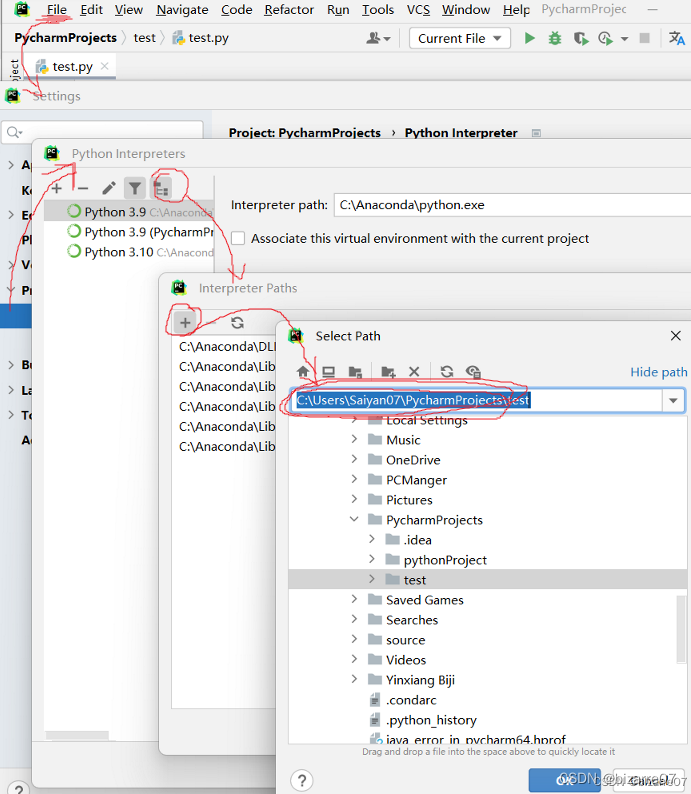Open the Refactor menu

289,10
